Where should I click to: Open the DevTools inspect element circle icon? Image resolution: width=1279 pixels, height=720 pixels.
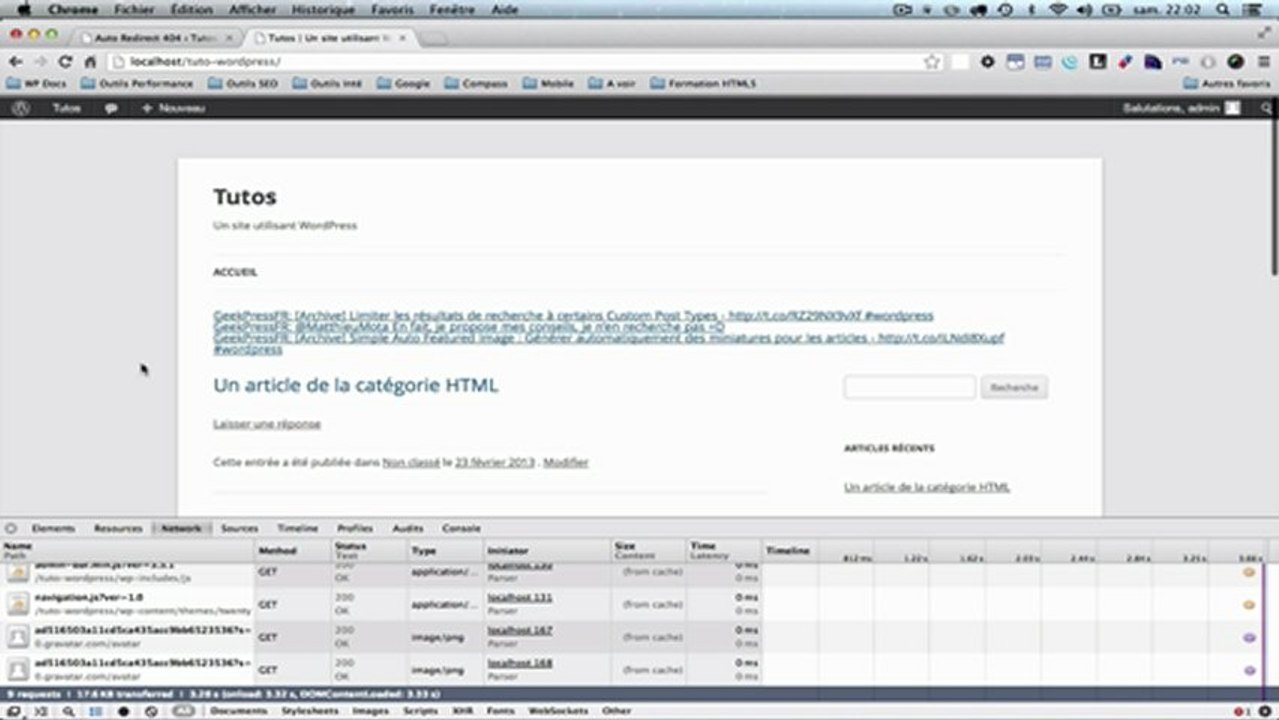point(10,528)
